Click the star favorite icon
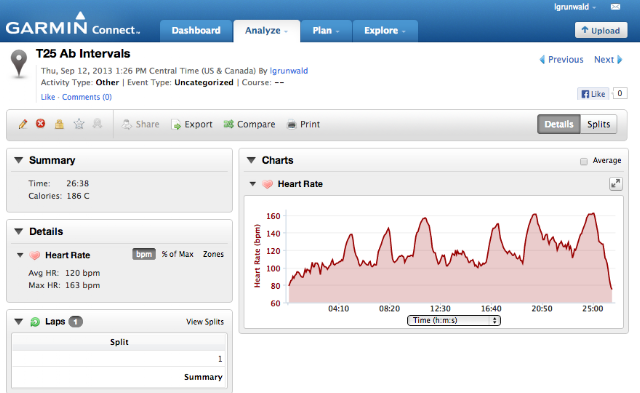Screen dimensions: 640x393 point(79,124)
